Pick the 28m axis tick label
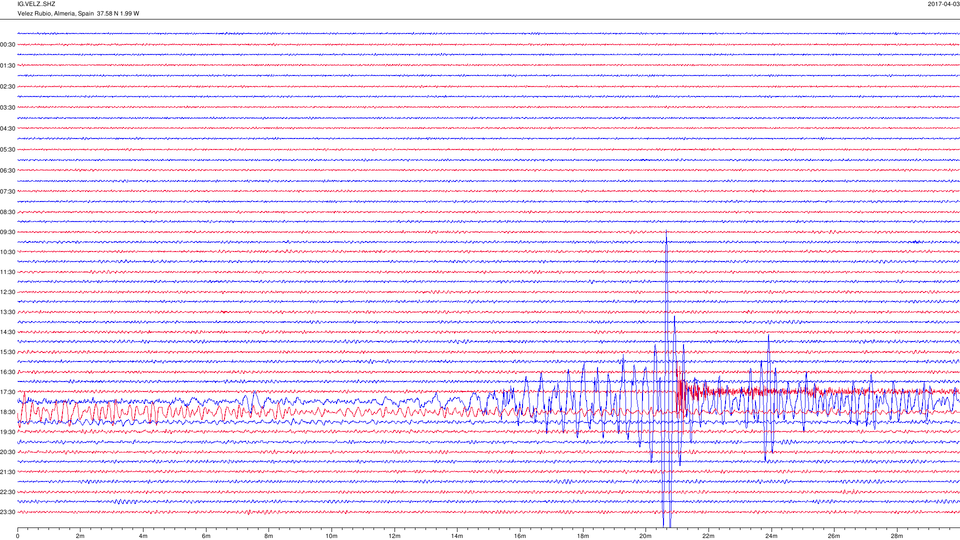Image resolution: width=960 pixels, height=540 pixels. pos(896,536)
